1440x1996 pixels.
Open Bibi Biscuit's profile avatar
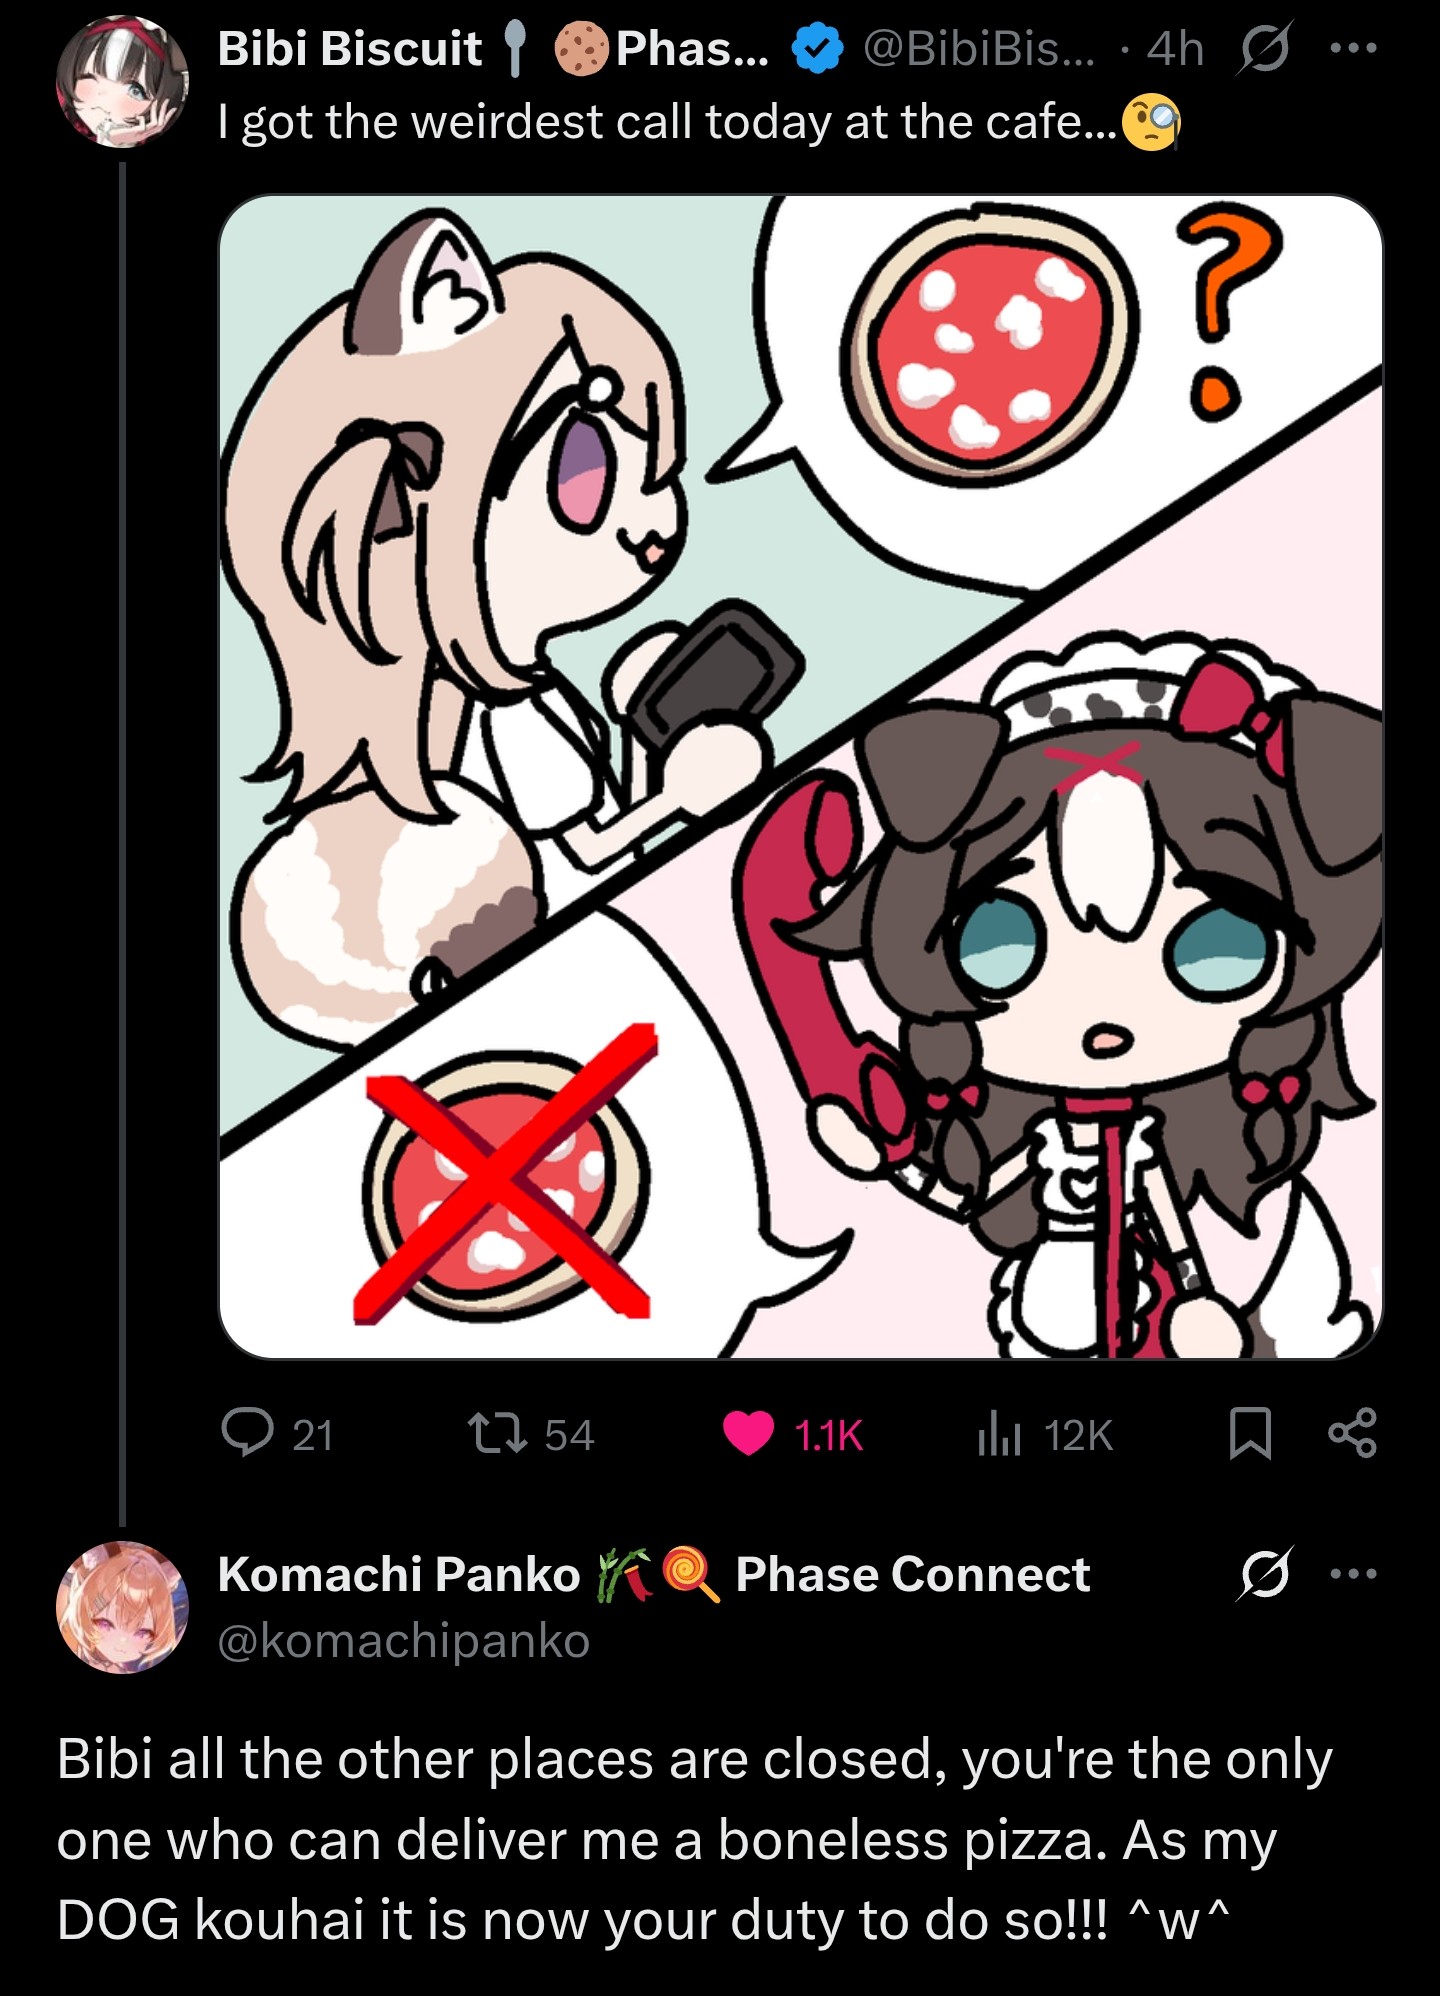pyautogui.click(x=122, y=82)
